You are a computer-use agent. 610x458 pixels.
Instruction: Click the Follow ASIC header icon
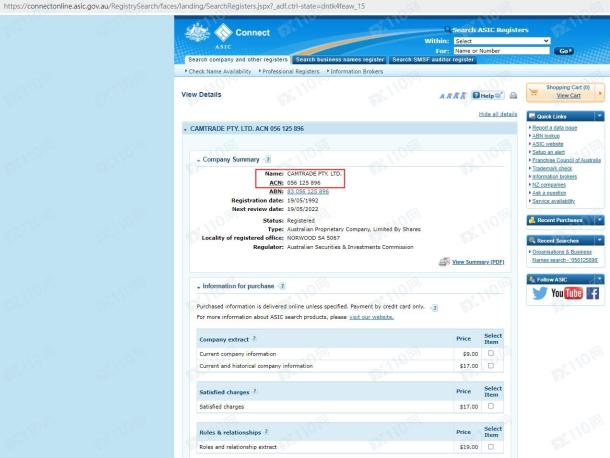pos(532,279)
